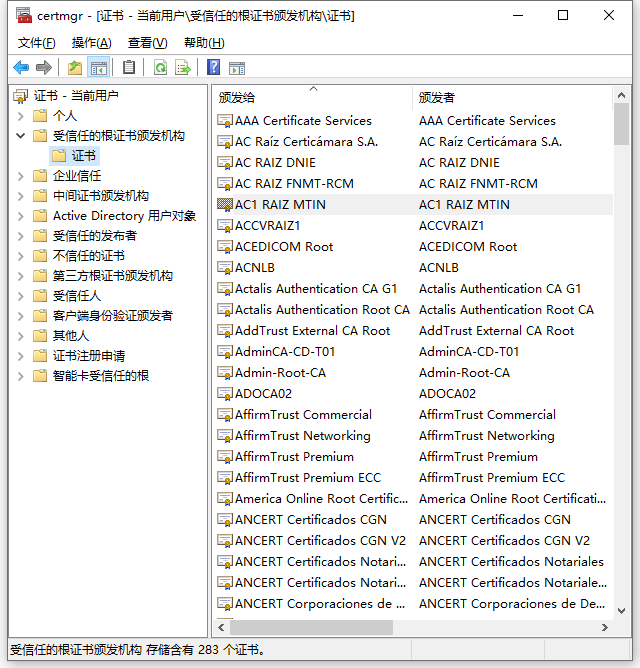Open the 帮助(H) menu
Viewport: 640px width, 668px height.
pyautogui.click(x=204, y=43)
